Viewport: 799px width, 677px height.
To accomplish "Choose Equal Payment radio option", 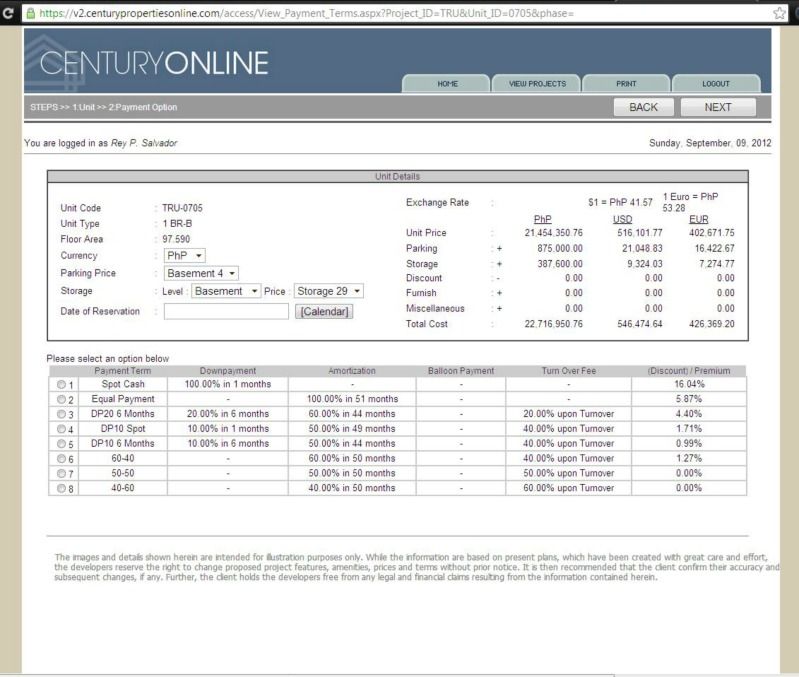I will coord(62,399).
